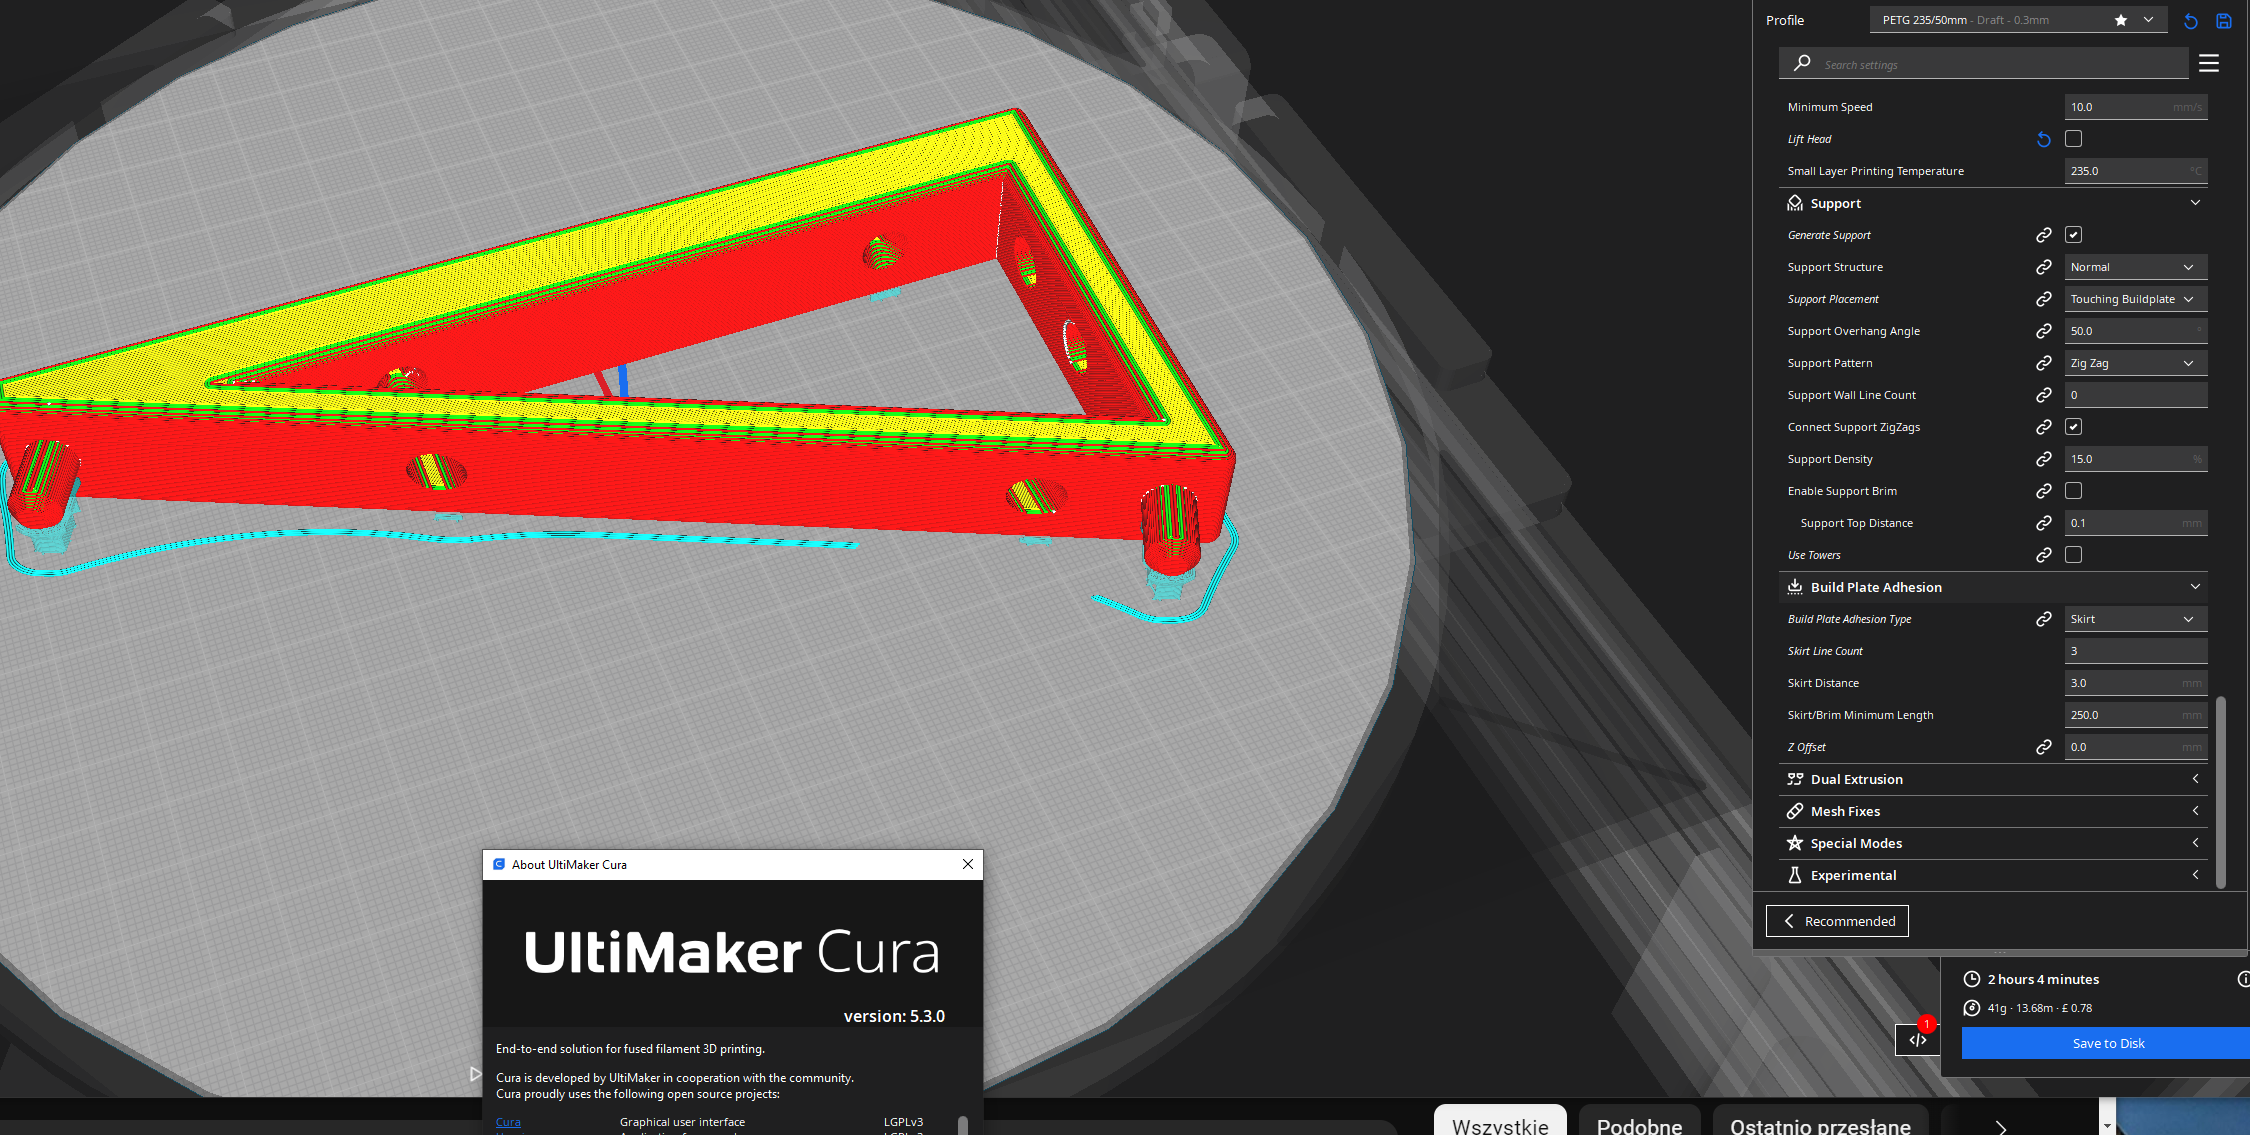Click link icon beside Support Density
This screenshot has height=1135, width=2250.
[2043, 459]
